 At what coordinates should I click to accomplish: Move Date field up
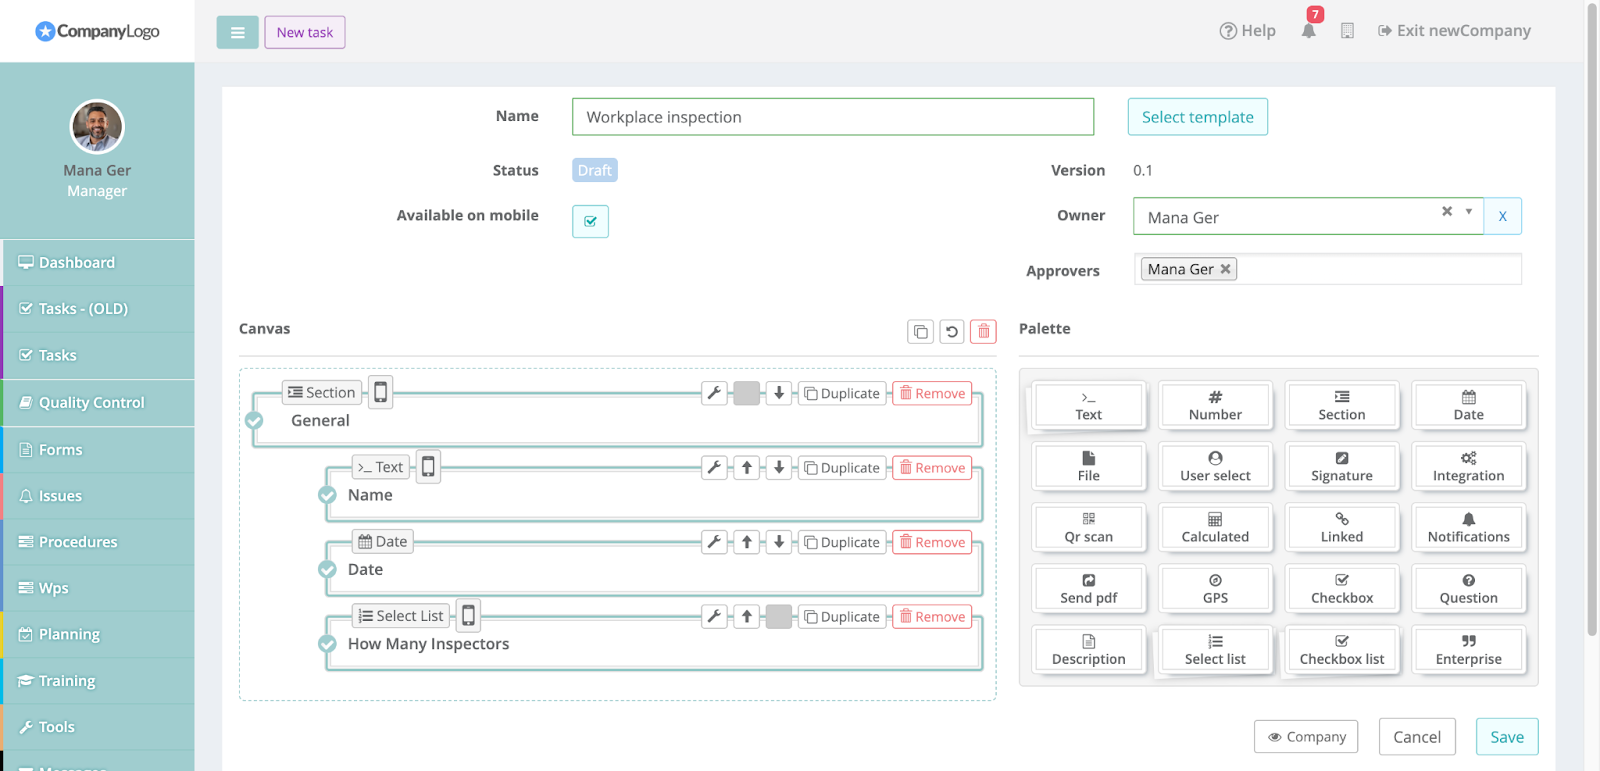[747, 542]
